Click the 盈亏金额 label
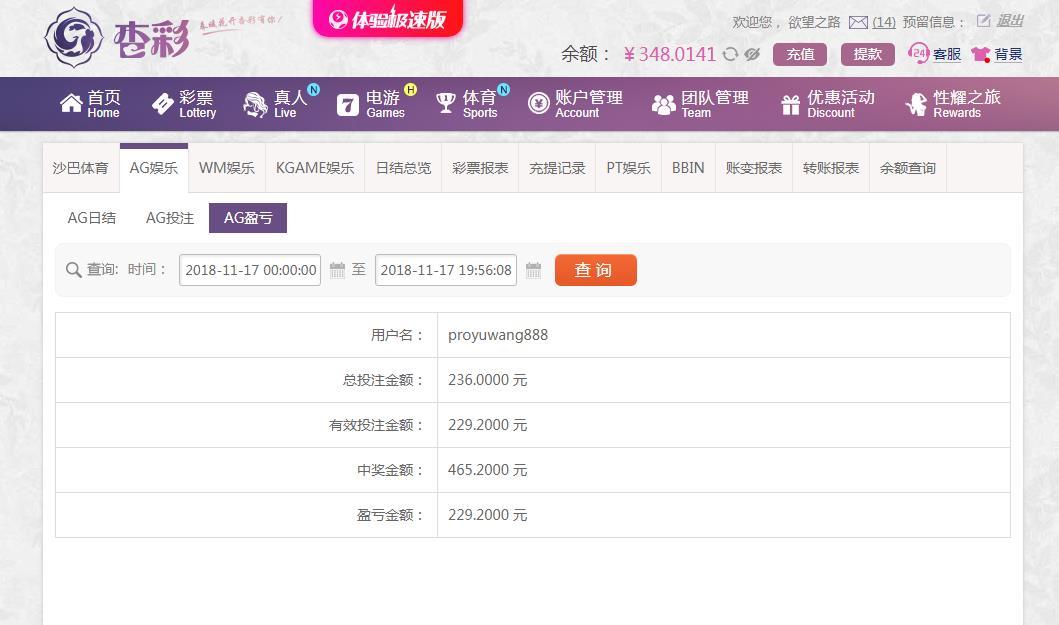Screen dimensions: 1059x625 pos(390,515)
